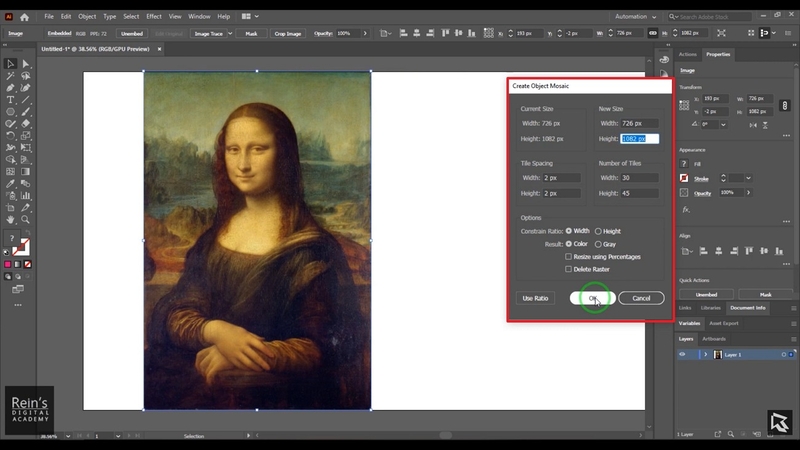Click the Use Ratio button
Image resolution: width=800 pixels, height=450 pixels.
[534, 298]
